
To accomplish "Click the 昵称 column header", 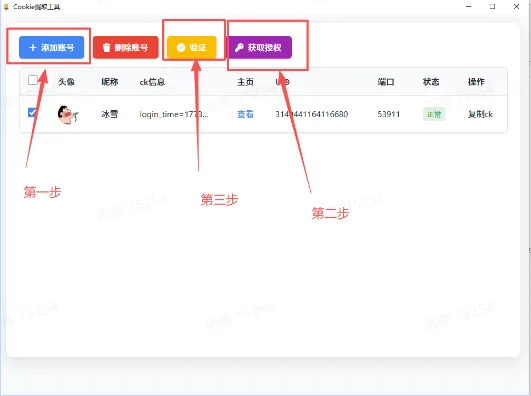I will pyautogui.click(x=110, y=82).
